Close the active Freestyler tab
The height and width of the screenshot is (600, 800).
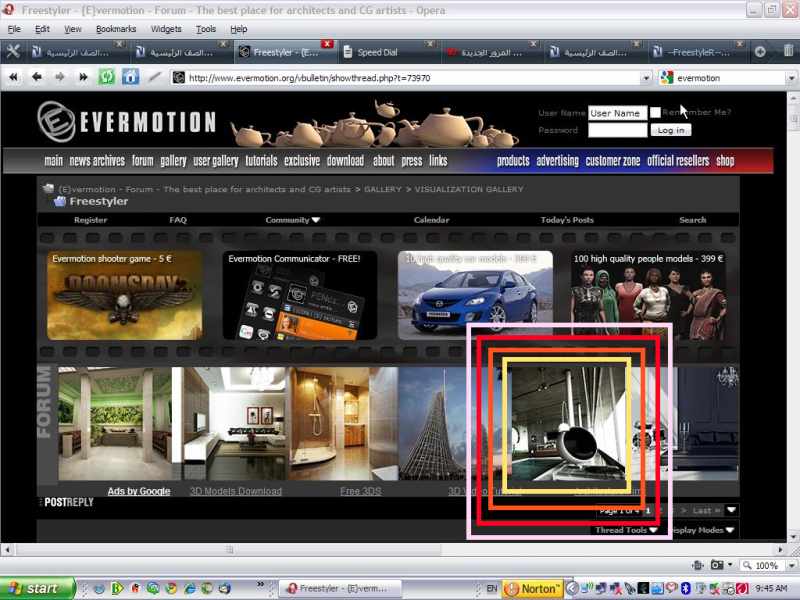pos(328,44)
